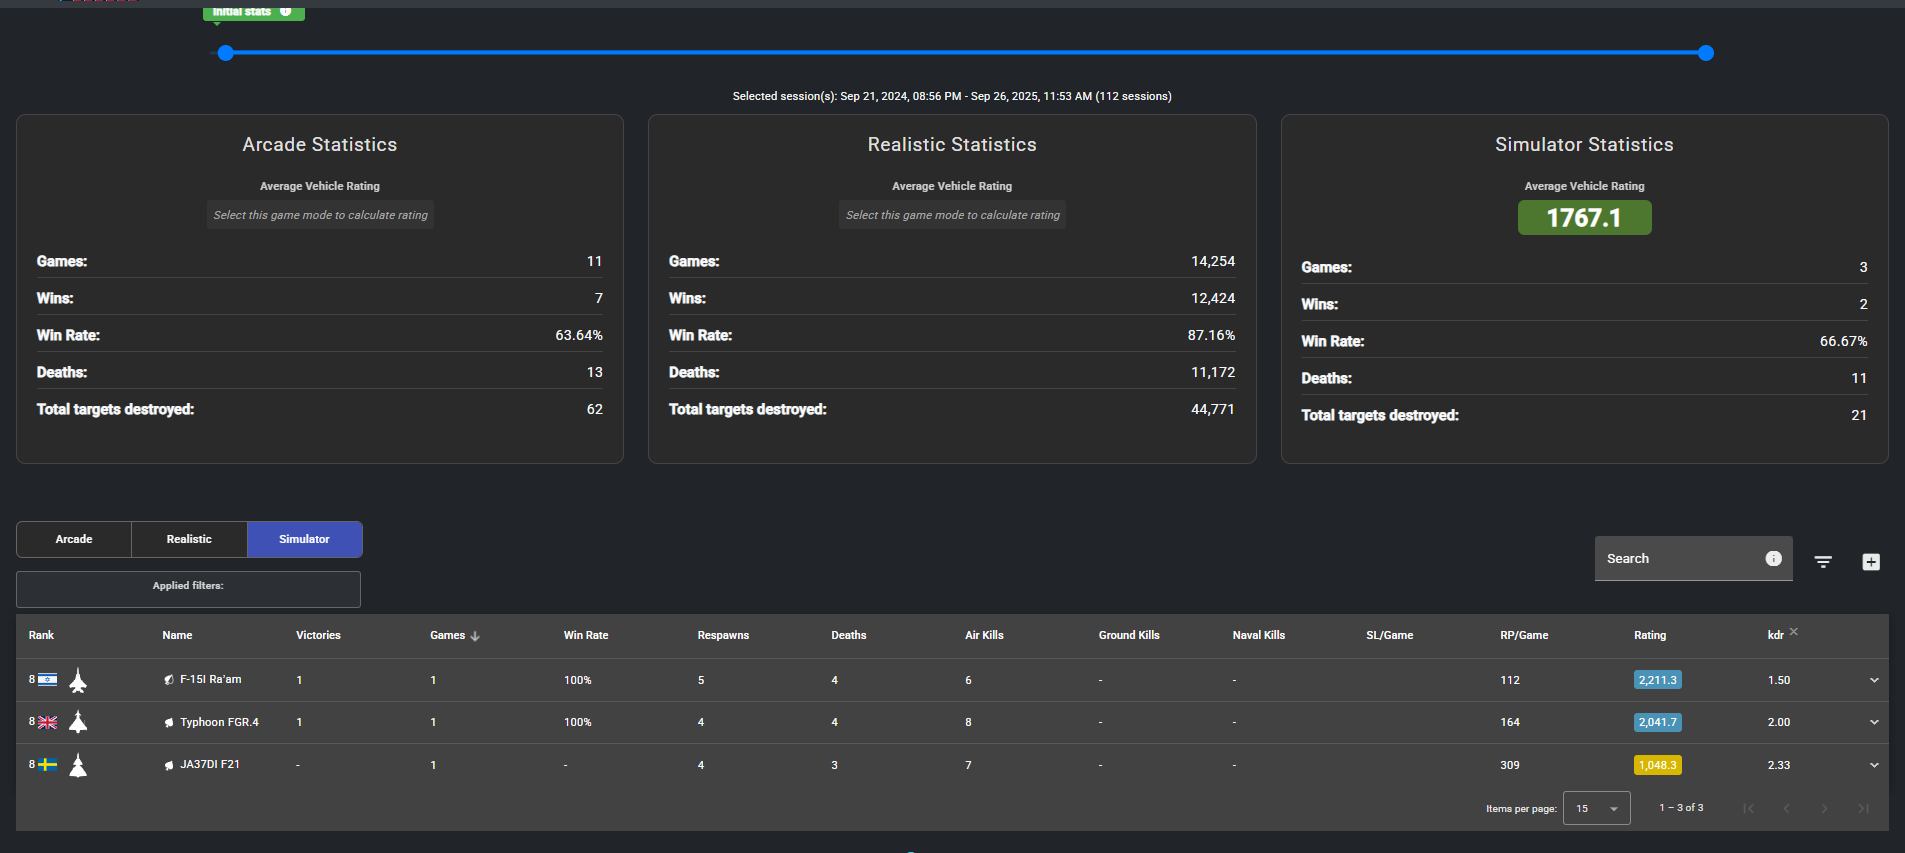Open the Items per page dropdown
The height and width of the screenshot is (853, 1905).
click(x=1596, y=808)
